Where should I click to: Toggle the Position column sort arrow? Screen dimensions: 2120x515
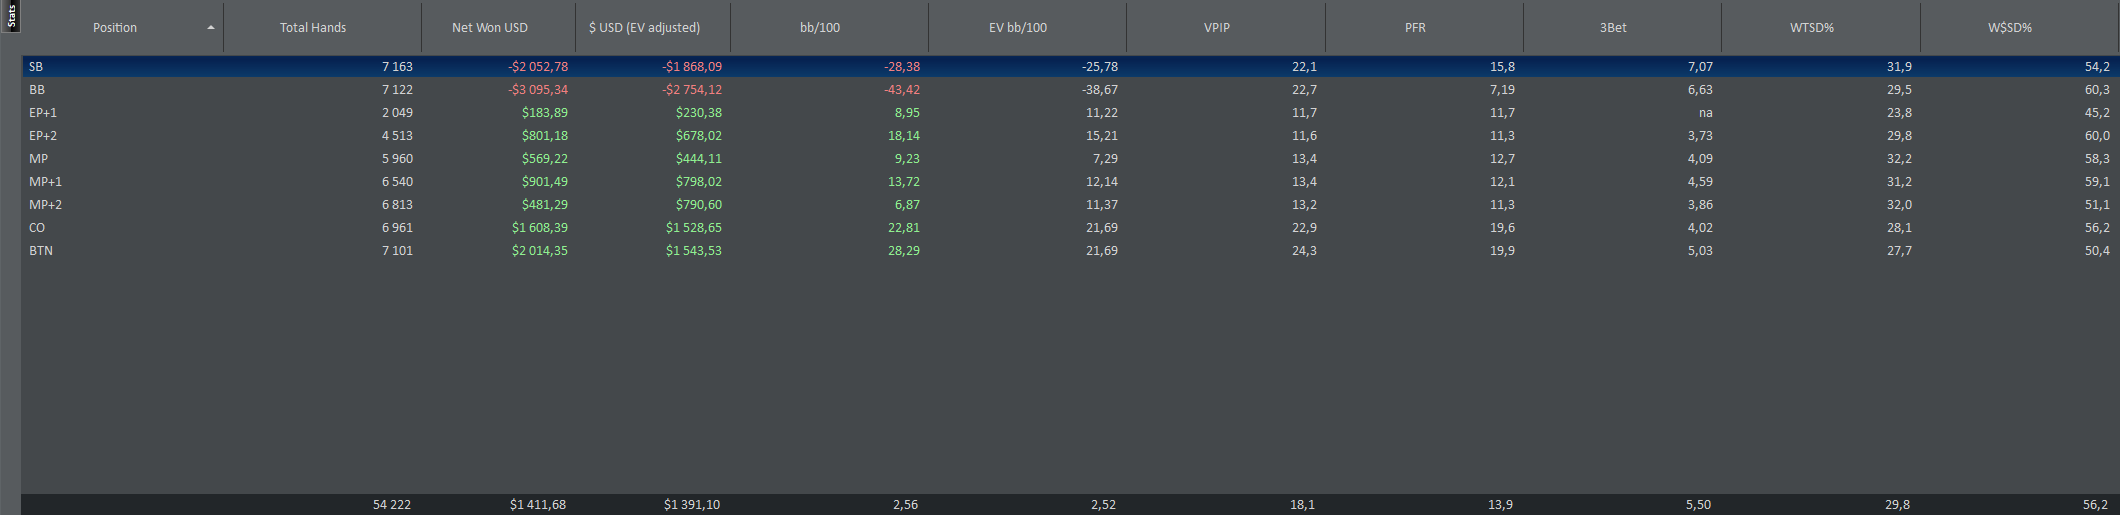pyautogui.click(x=210, y=28)
